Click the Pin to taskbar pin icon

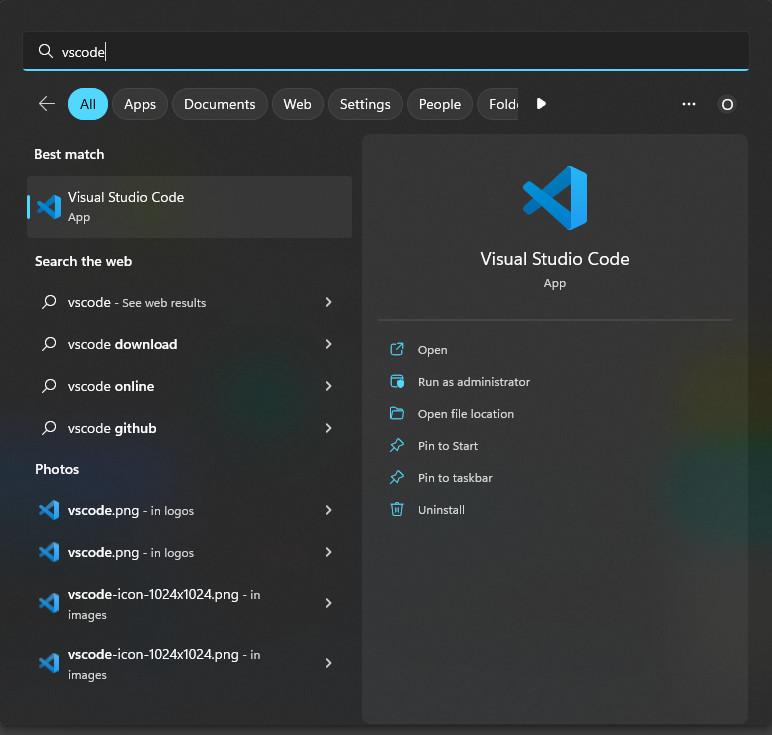click(x=397, y=478)
